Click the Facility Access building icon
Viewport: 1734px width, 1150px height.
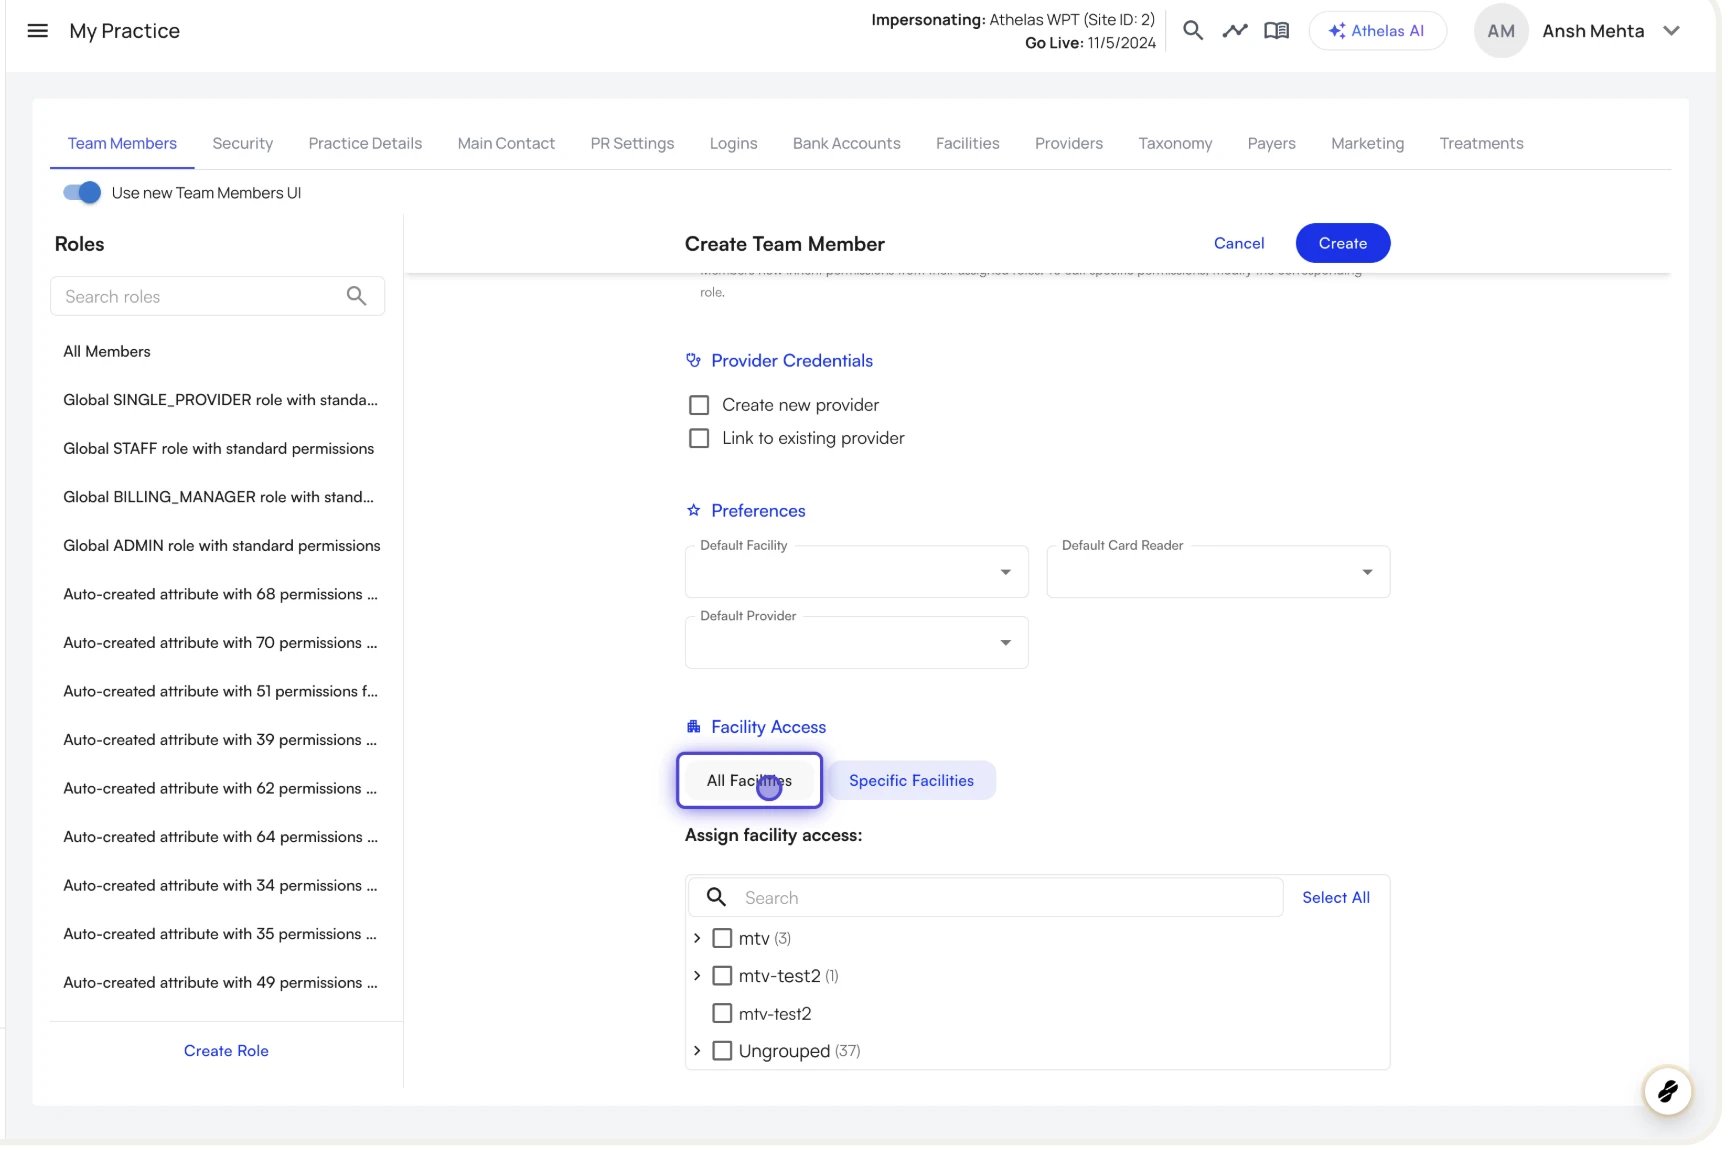(x=693, y=727)
